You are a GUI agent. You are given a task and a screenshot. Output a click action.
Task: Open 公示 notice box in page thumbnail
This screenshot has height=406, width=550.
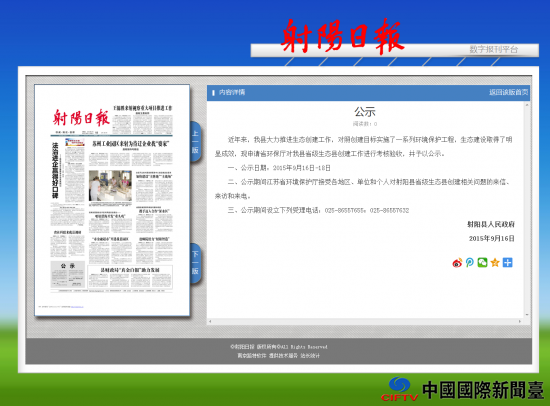[68, 274]
